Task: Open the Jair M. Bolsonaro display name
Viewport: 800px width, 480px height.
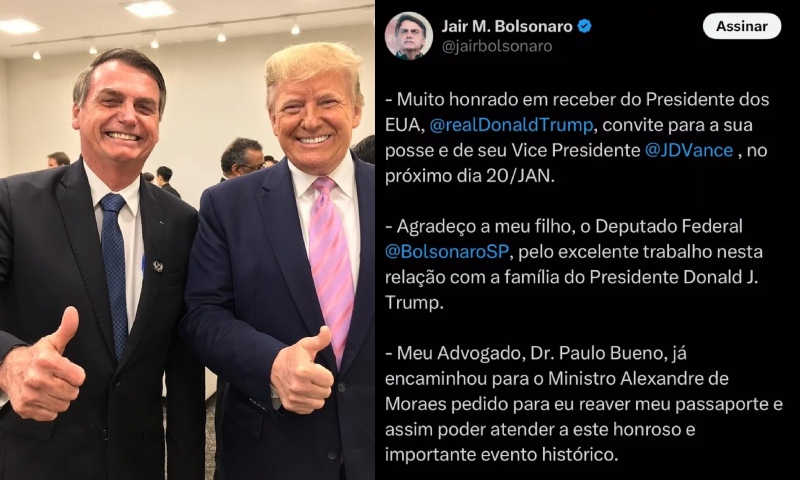Action: [507, 26]
